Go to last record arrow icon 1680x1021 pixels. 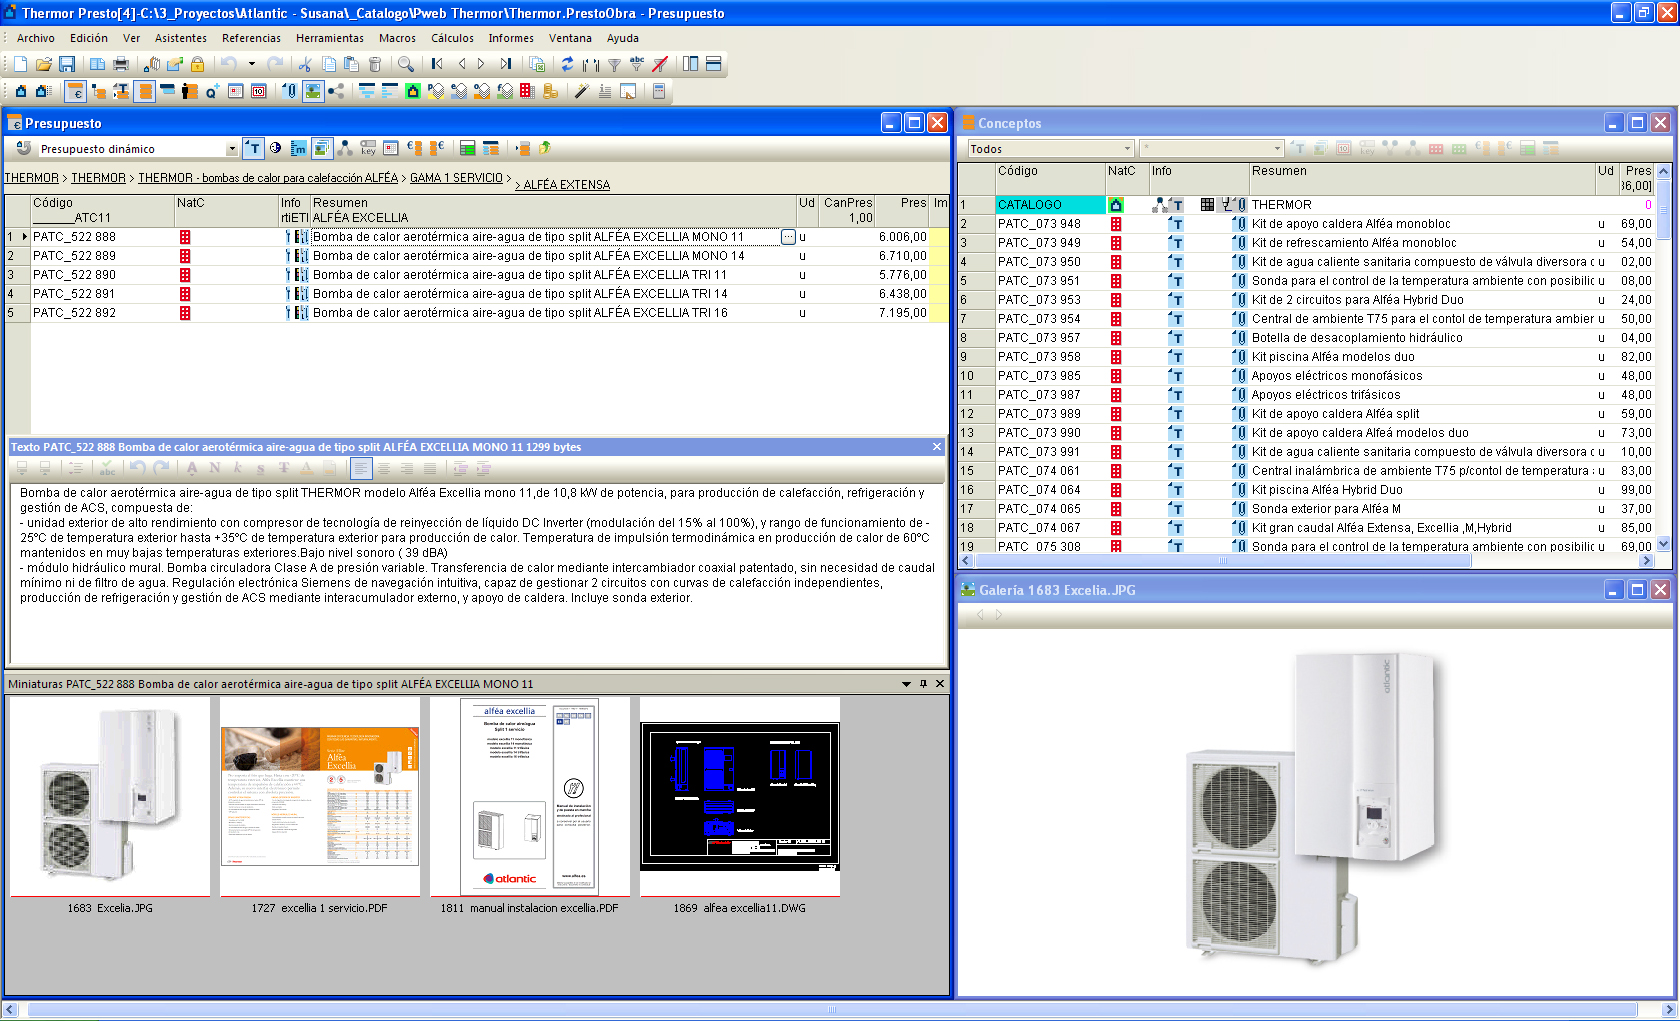(x=506, y=64)
